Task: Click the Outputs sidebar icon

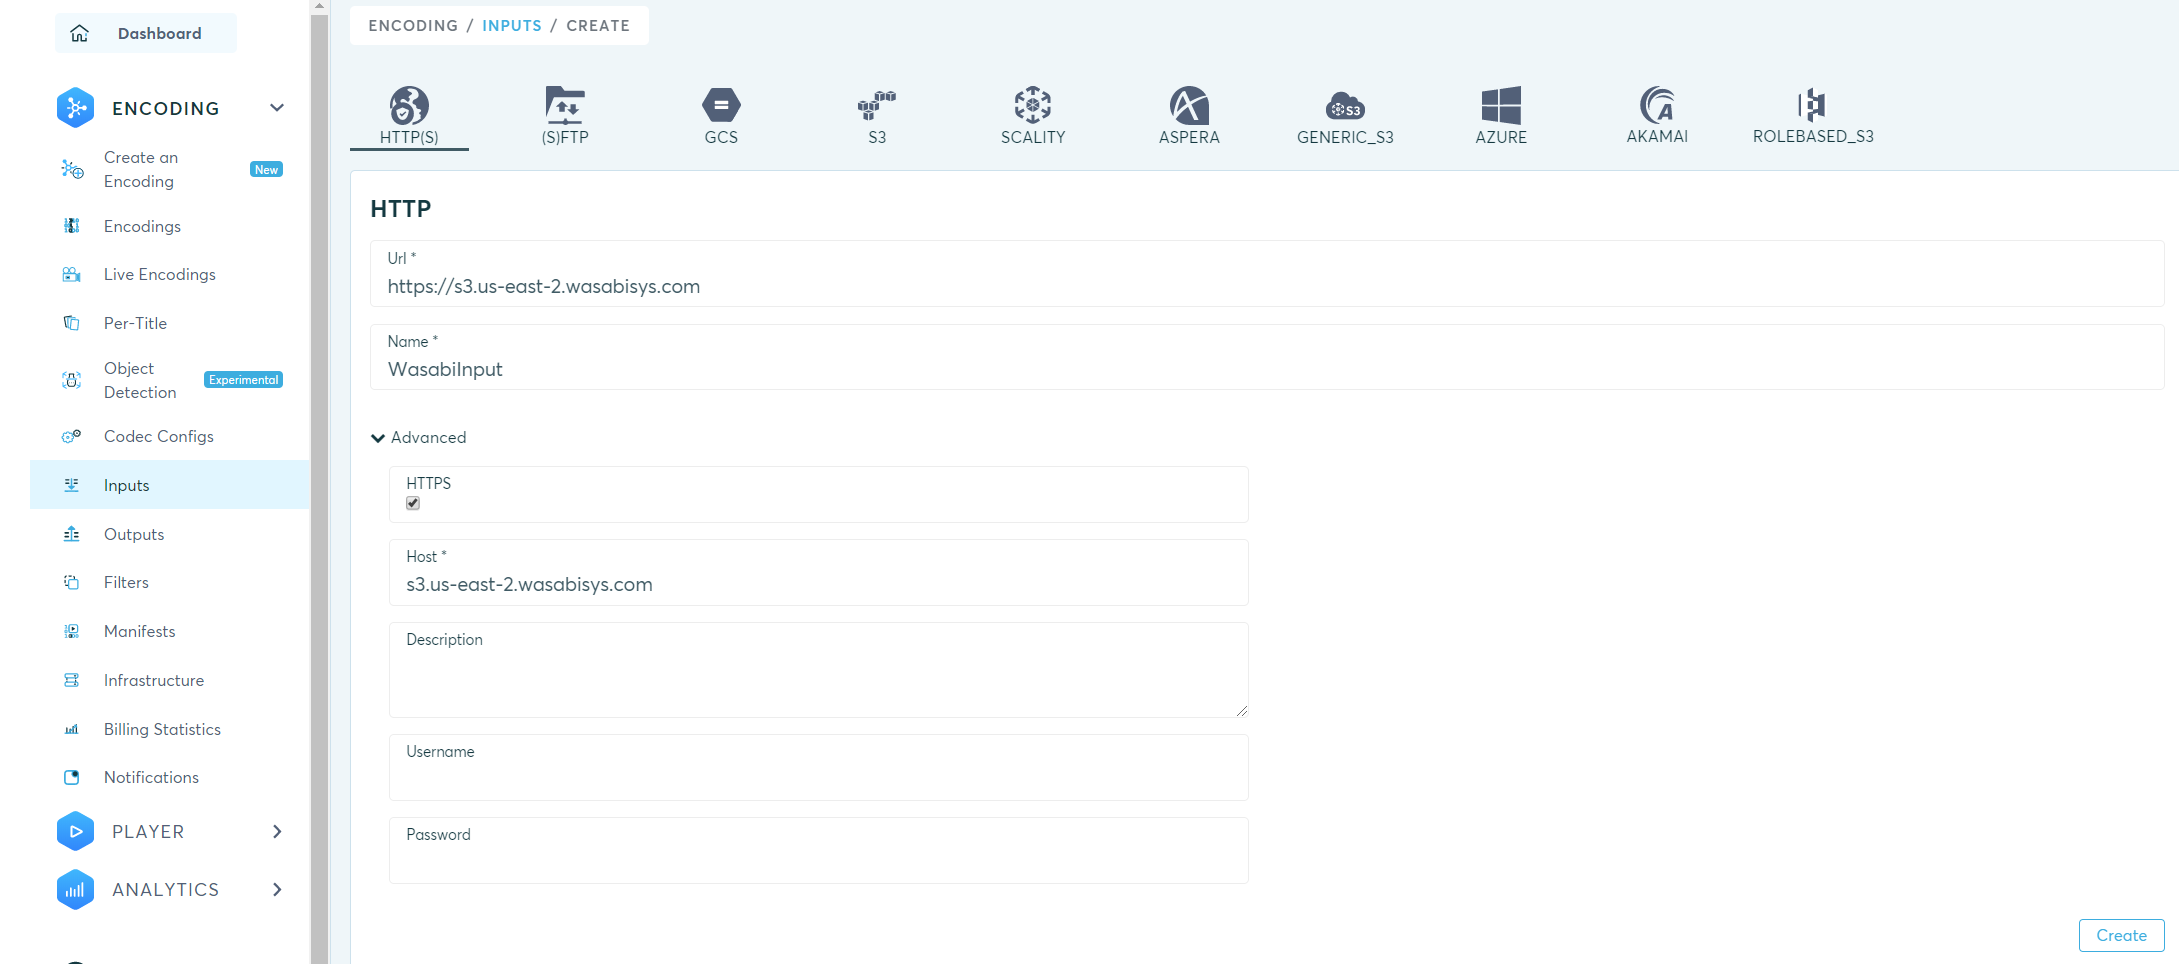Action: pos(72,534)
